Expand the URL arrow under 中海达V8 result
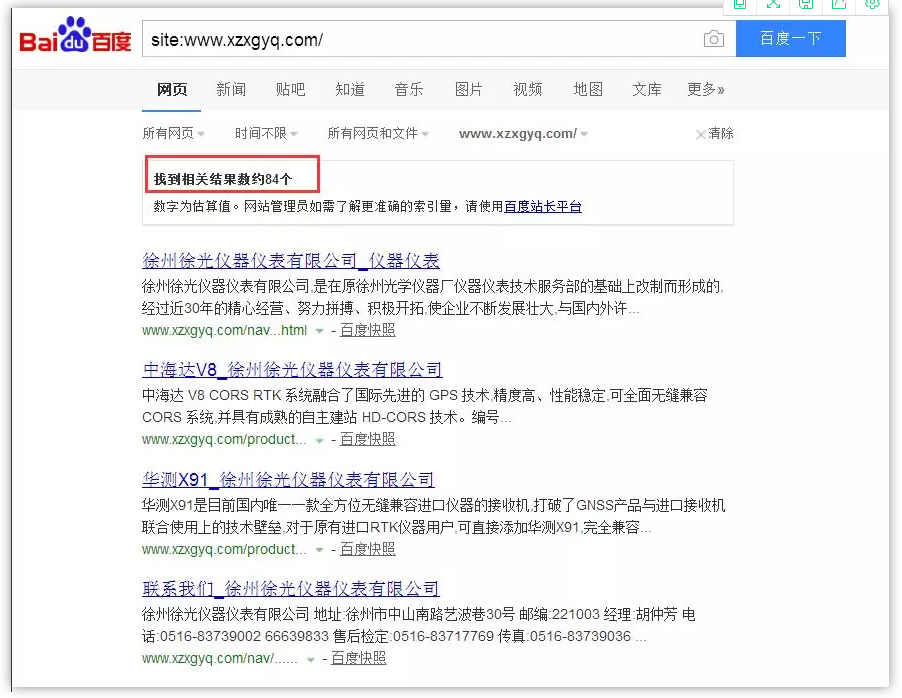902x698 pixels. point(319,440)
